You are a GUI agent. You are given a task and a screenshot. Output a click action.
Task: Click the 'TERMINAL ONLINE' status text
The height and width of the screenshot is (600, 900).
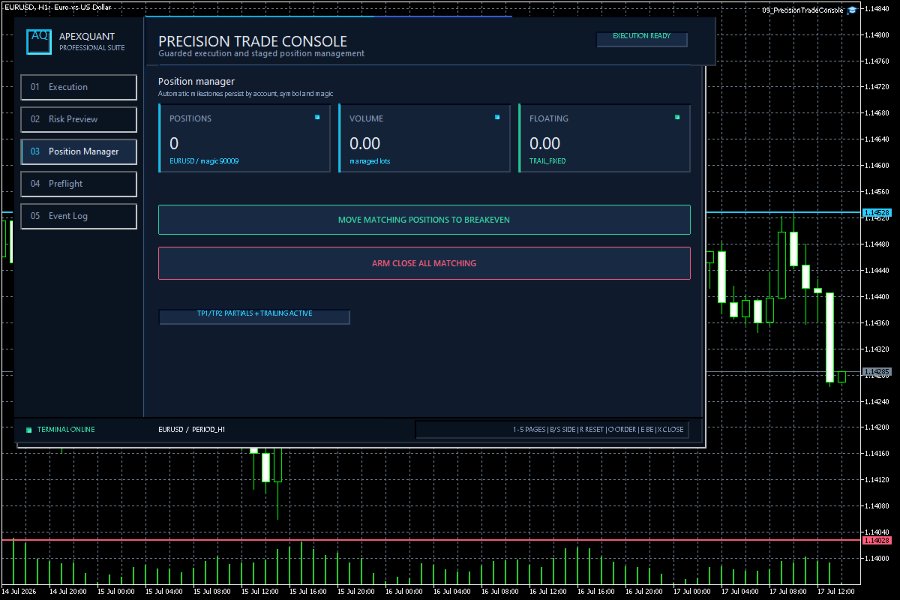[x=66, y=429]
